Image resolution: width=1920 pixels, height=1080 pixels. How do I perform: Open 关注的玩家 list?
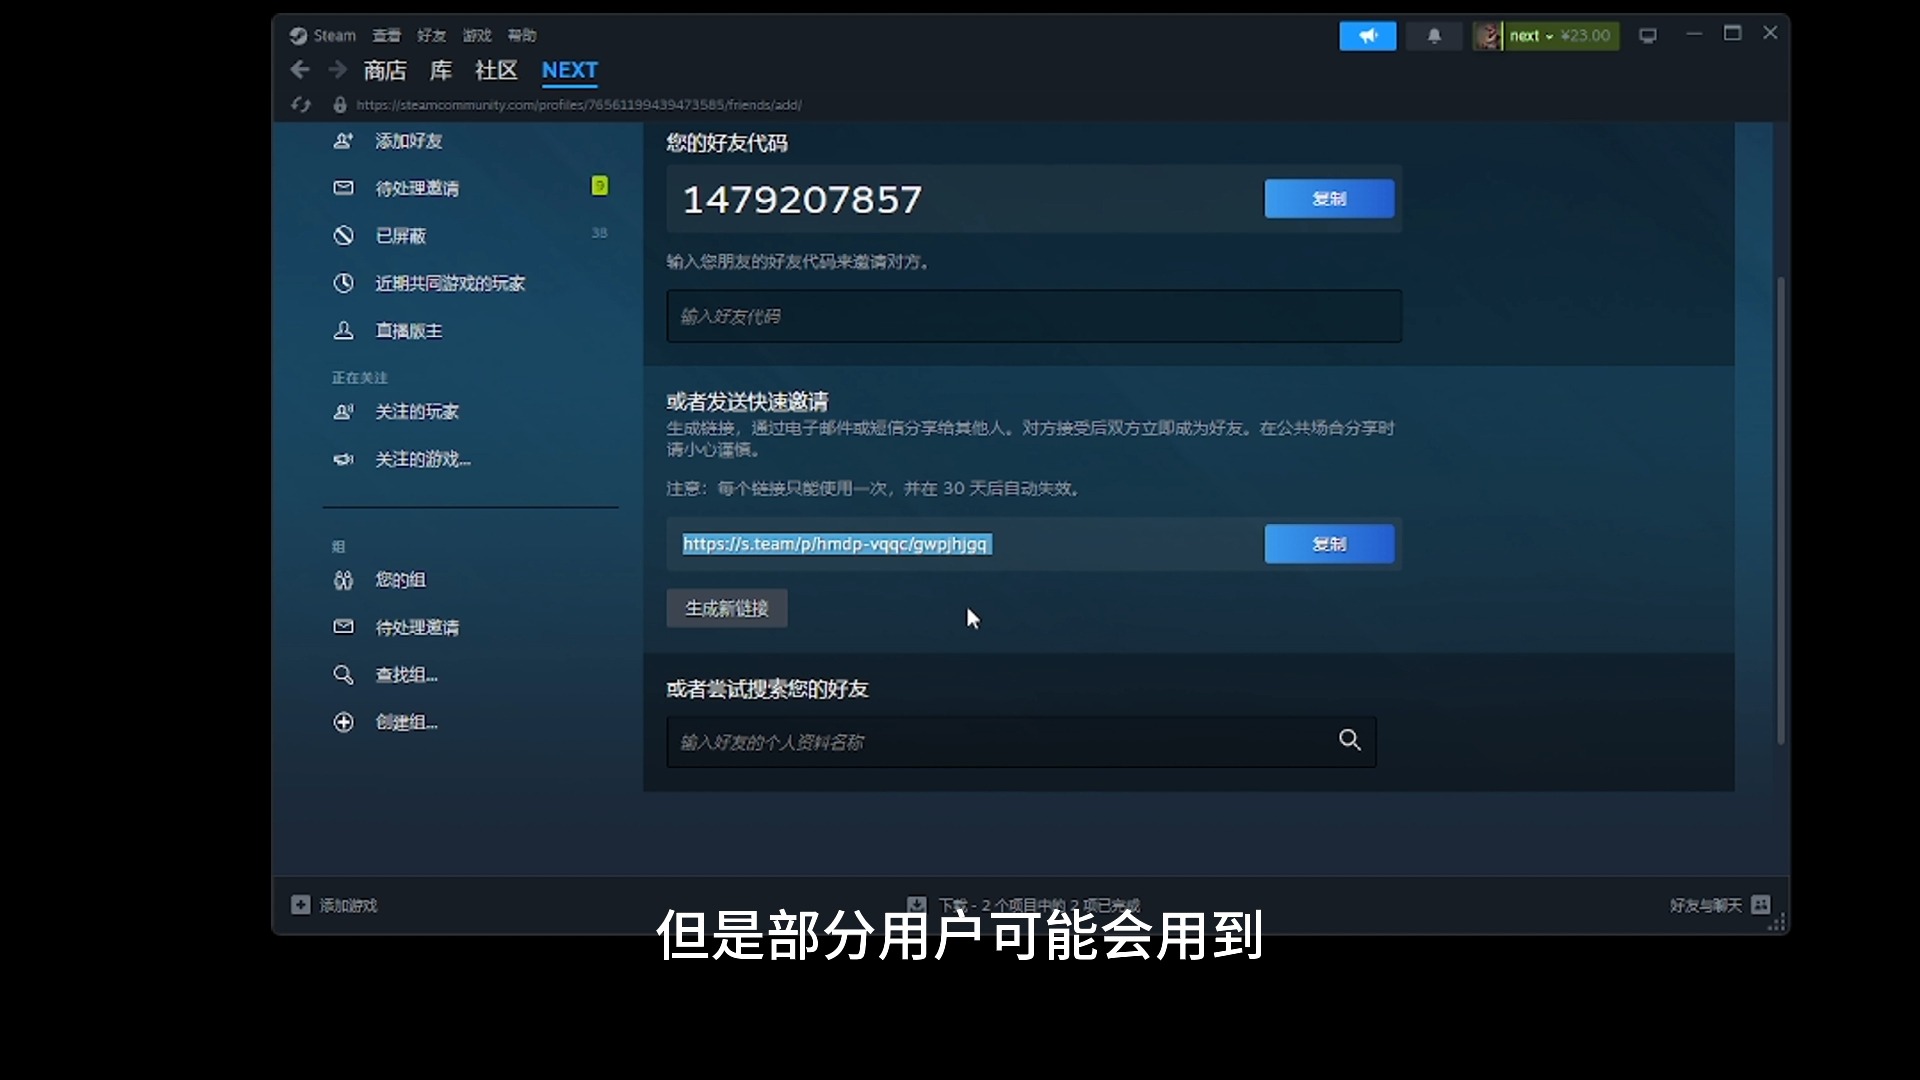(x=417, y=412)
